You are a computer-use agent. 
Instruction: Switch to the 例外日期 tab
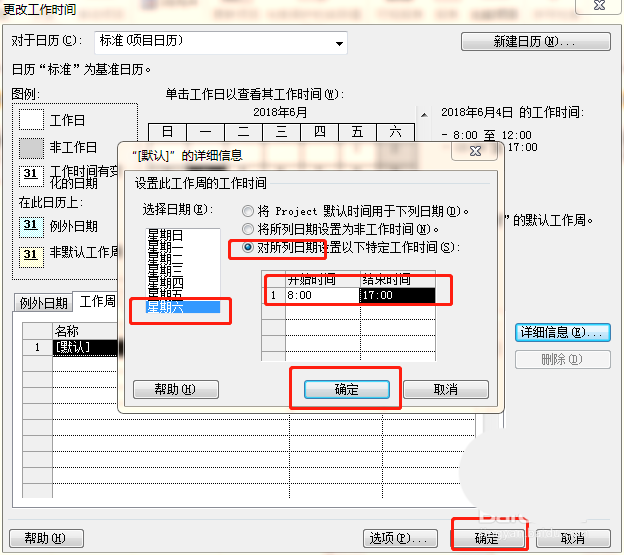pyautogui.click(x=43, y=302)
